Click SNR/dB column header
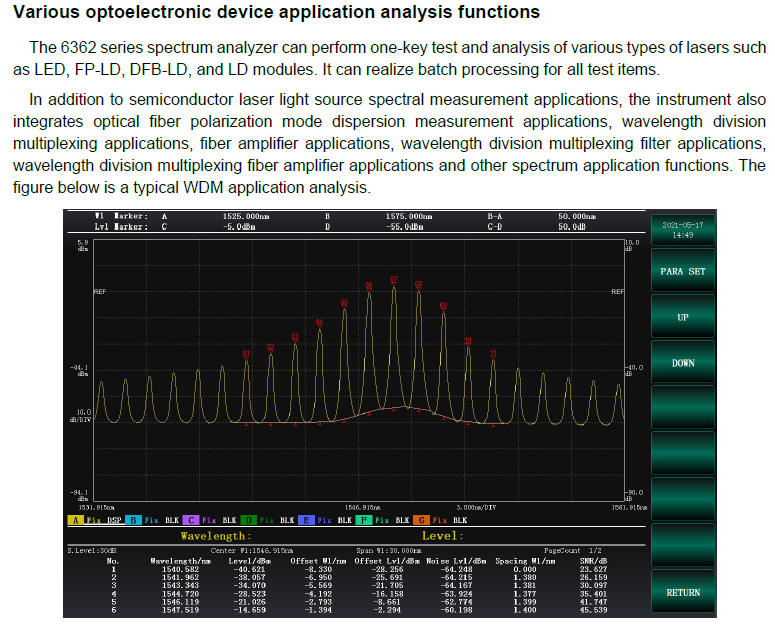 pos(593,561)
